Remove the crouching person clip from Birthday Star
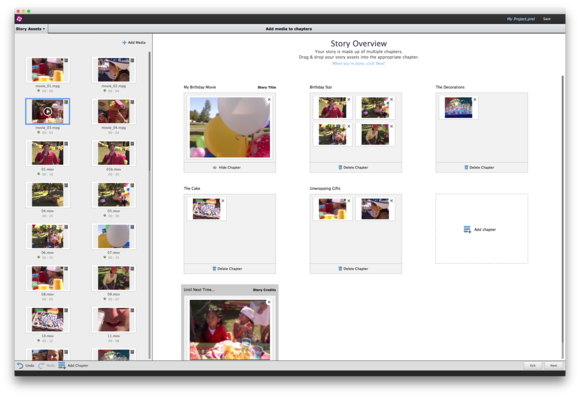Viewport: 580px width, 397px height. tap(391, 126)
